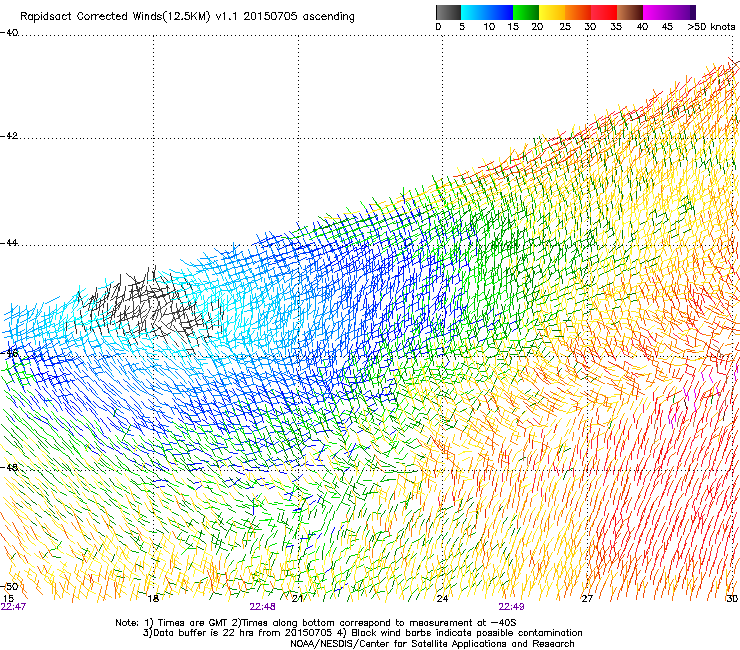Viewport: 740px width, 650px height.
Task: Click the '24' longitude axis label
Action: (442, 599)
